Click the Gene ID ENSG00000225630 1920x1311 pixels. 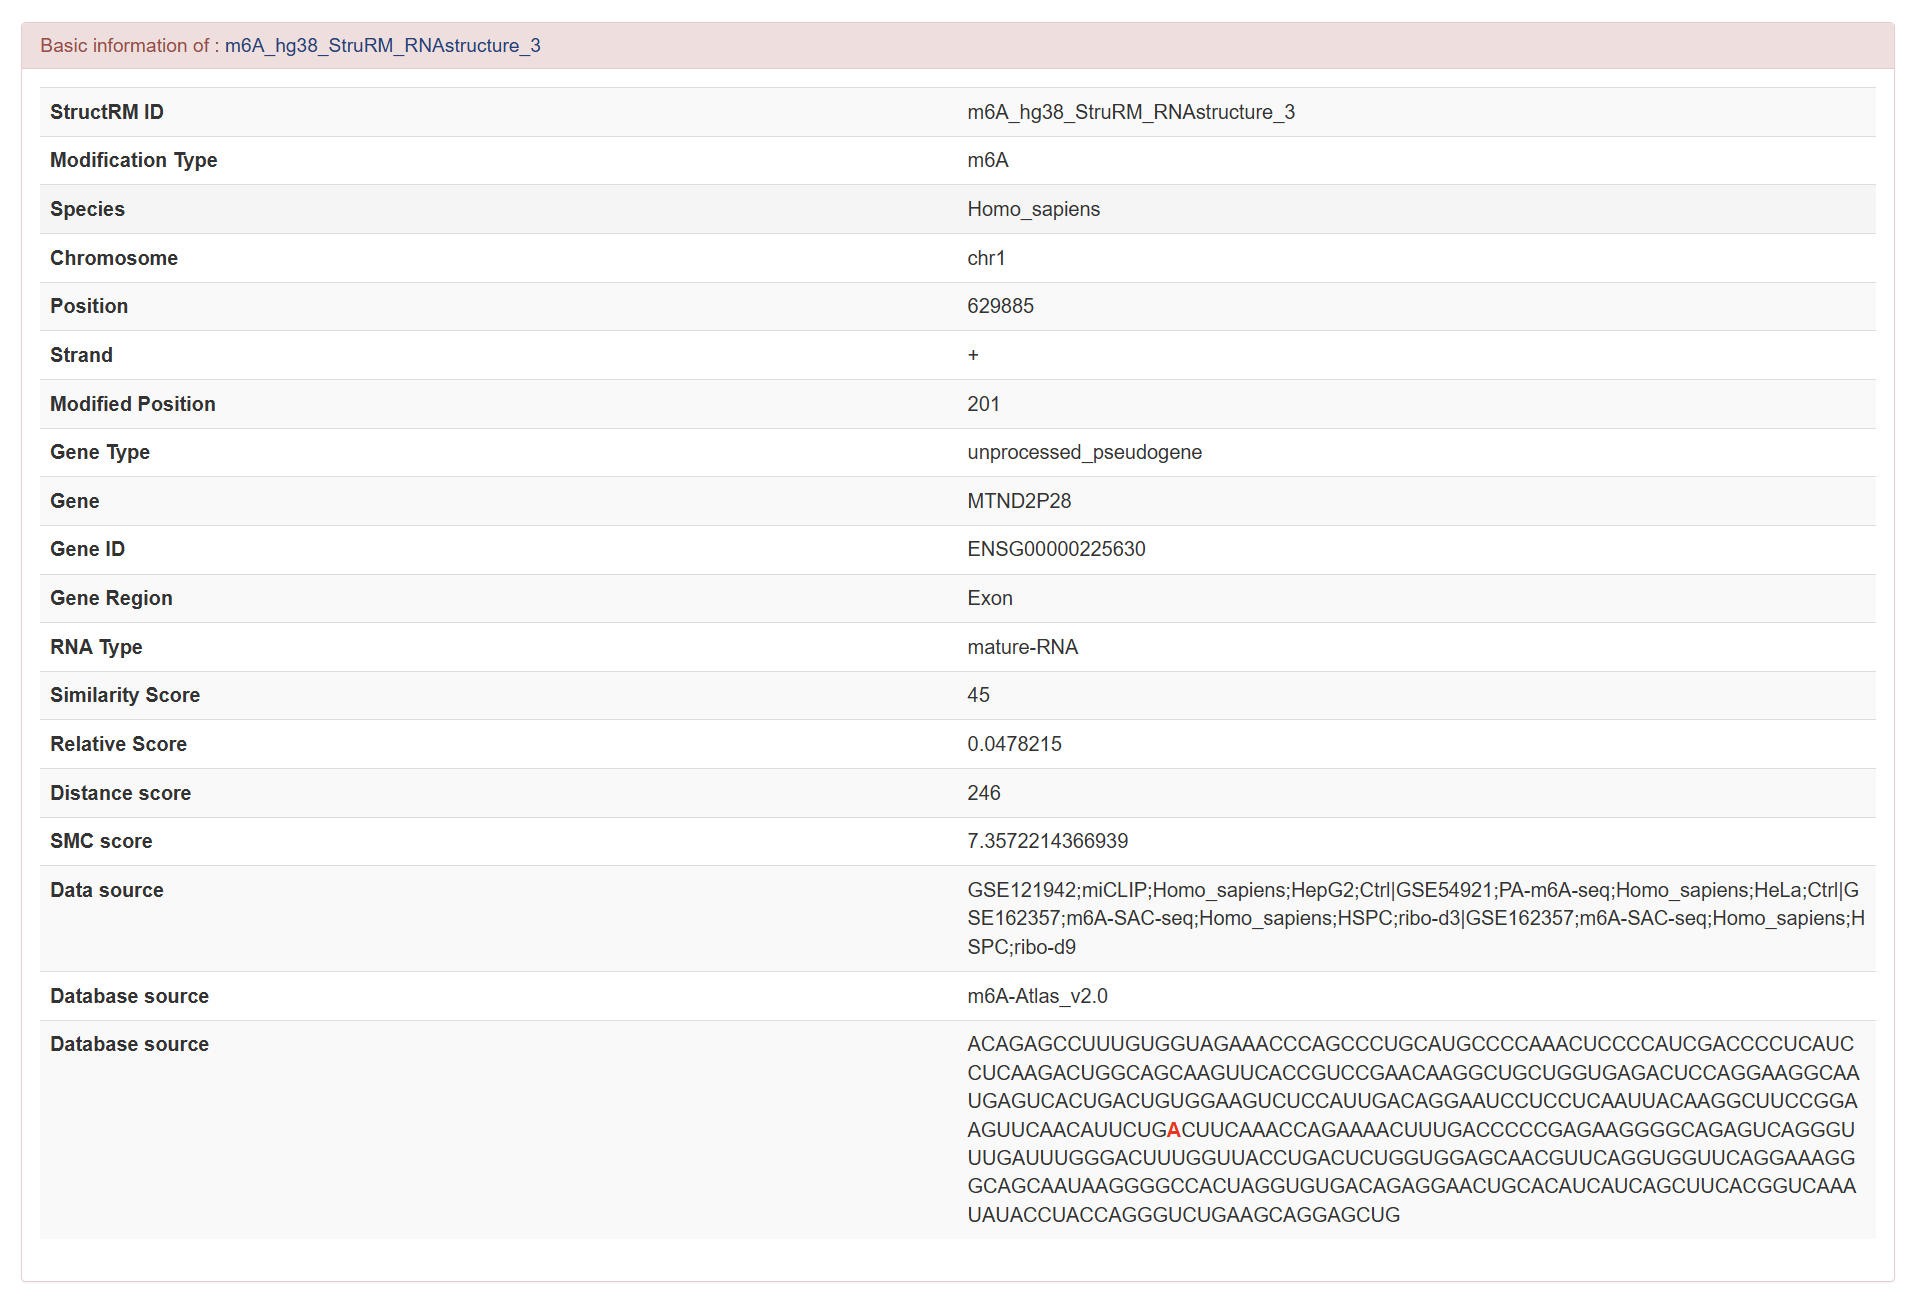[x=1056, y=549]
